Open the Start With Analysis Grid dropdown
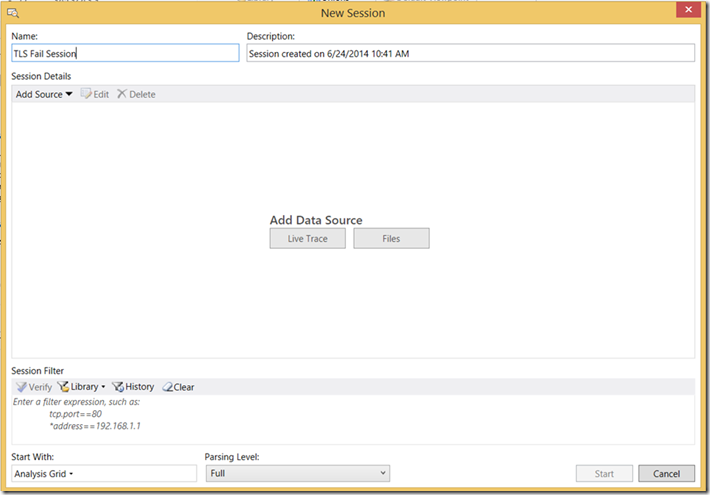This screenshot has height=495, width=710. [44, 474]
